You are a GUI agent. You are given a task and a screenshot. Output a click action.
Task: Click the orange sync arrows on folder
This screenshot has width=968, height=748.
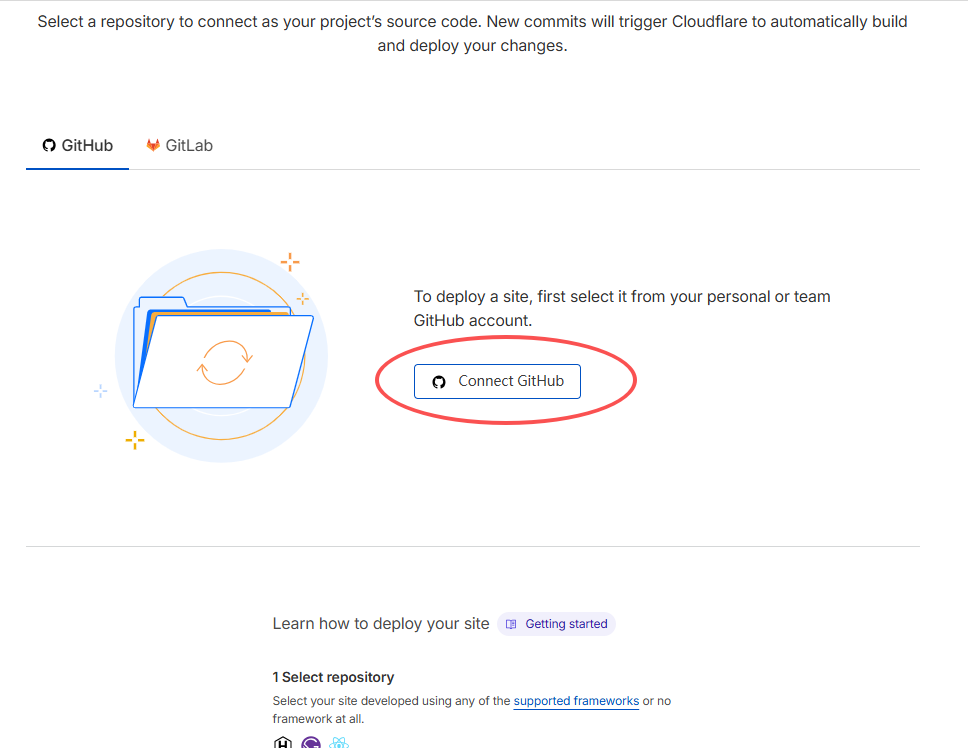click(x=225, y=362)
